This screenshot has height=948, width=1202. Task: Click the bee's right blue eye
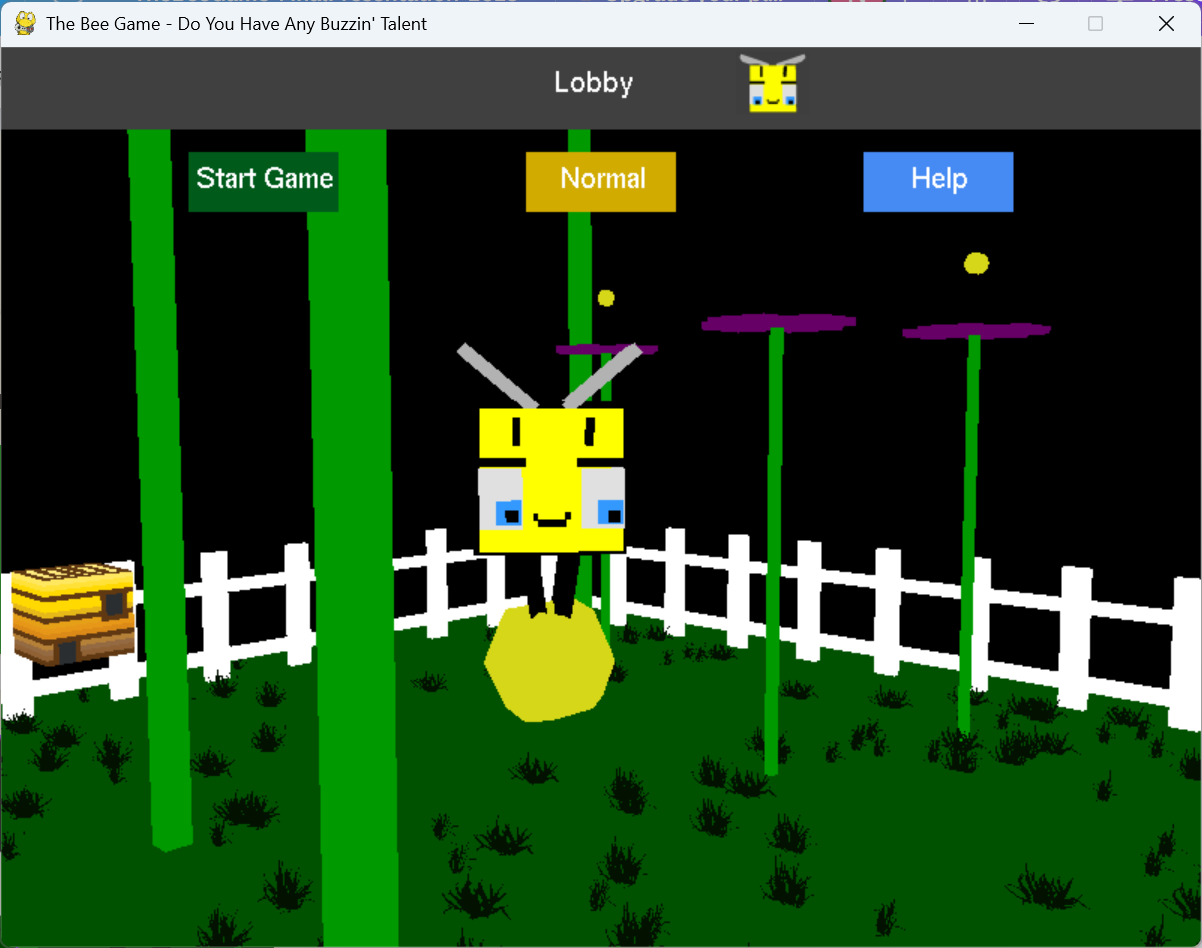[x=608, y=513]
